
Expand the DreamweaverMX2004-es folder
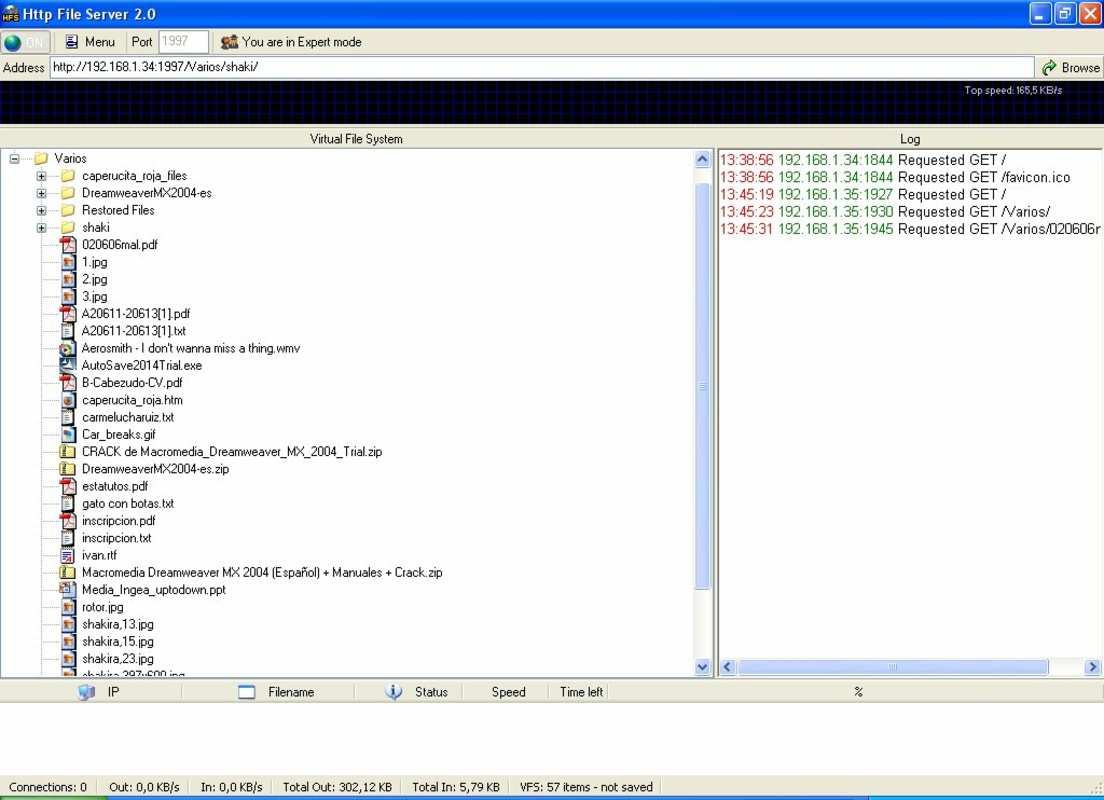[42, 193]
